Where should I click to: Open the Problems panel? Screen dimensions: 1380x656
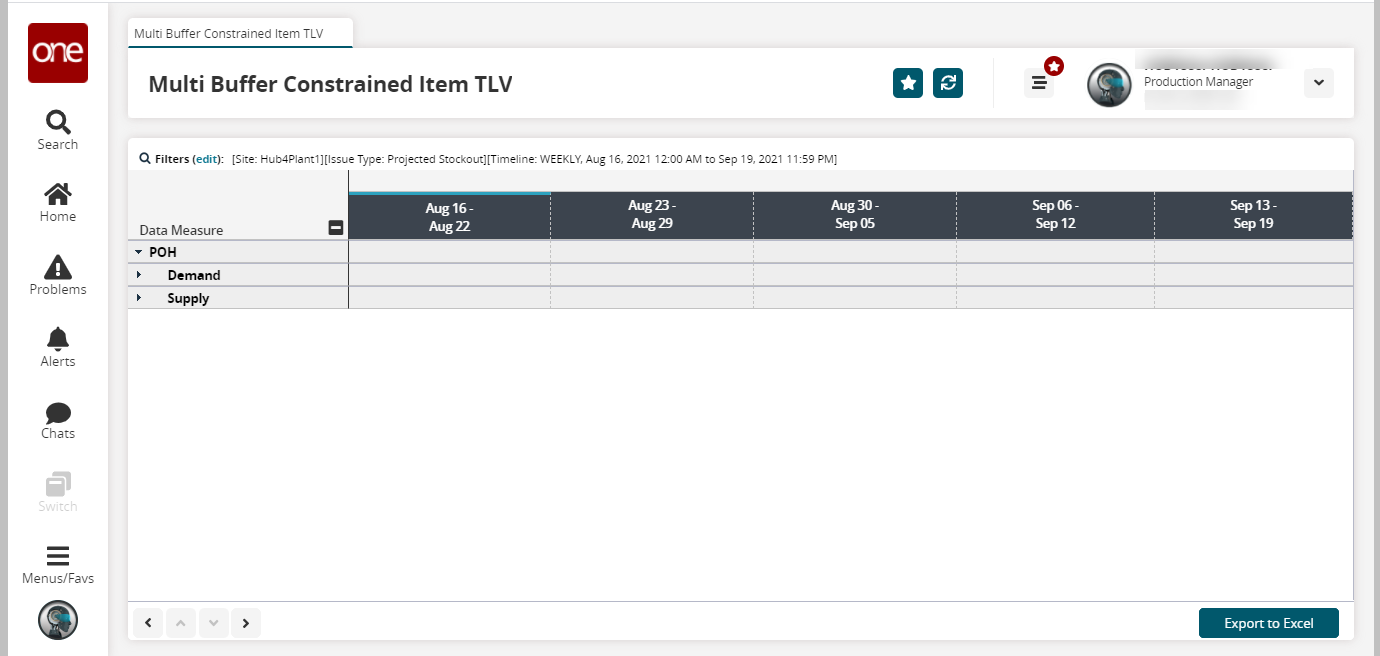(58, 276)
